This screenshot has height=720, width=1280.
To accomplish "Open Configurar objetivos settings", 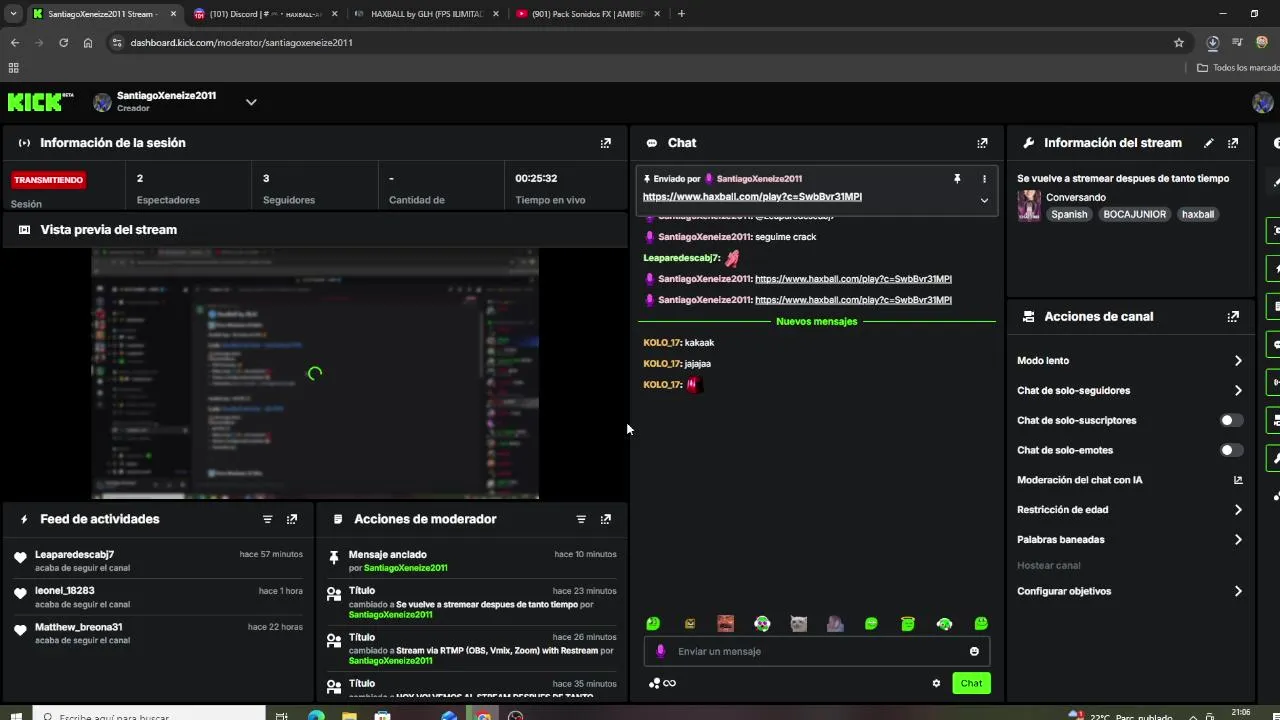I will coord(1129,592).
